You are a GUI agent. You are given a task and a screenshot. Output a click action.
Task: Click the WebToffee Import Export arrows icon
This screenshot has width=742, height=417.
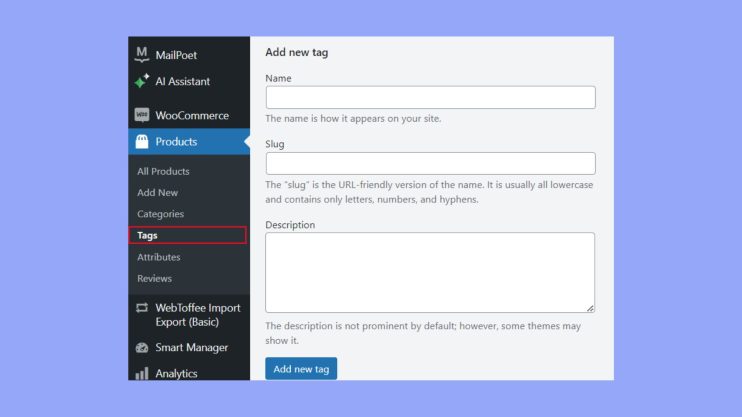(142, 308)
